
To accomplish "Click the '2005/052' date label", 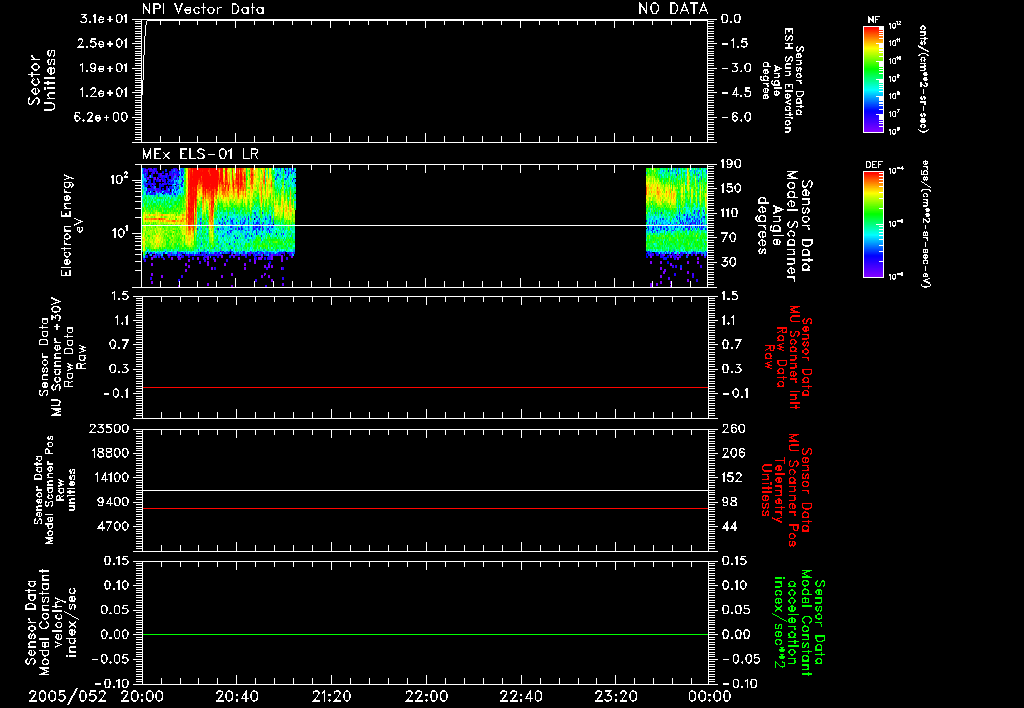I will click(67, 697).
